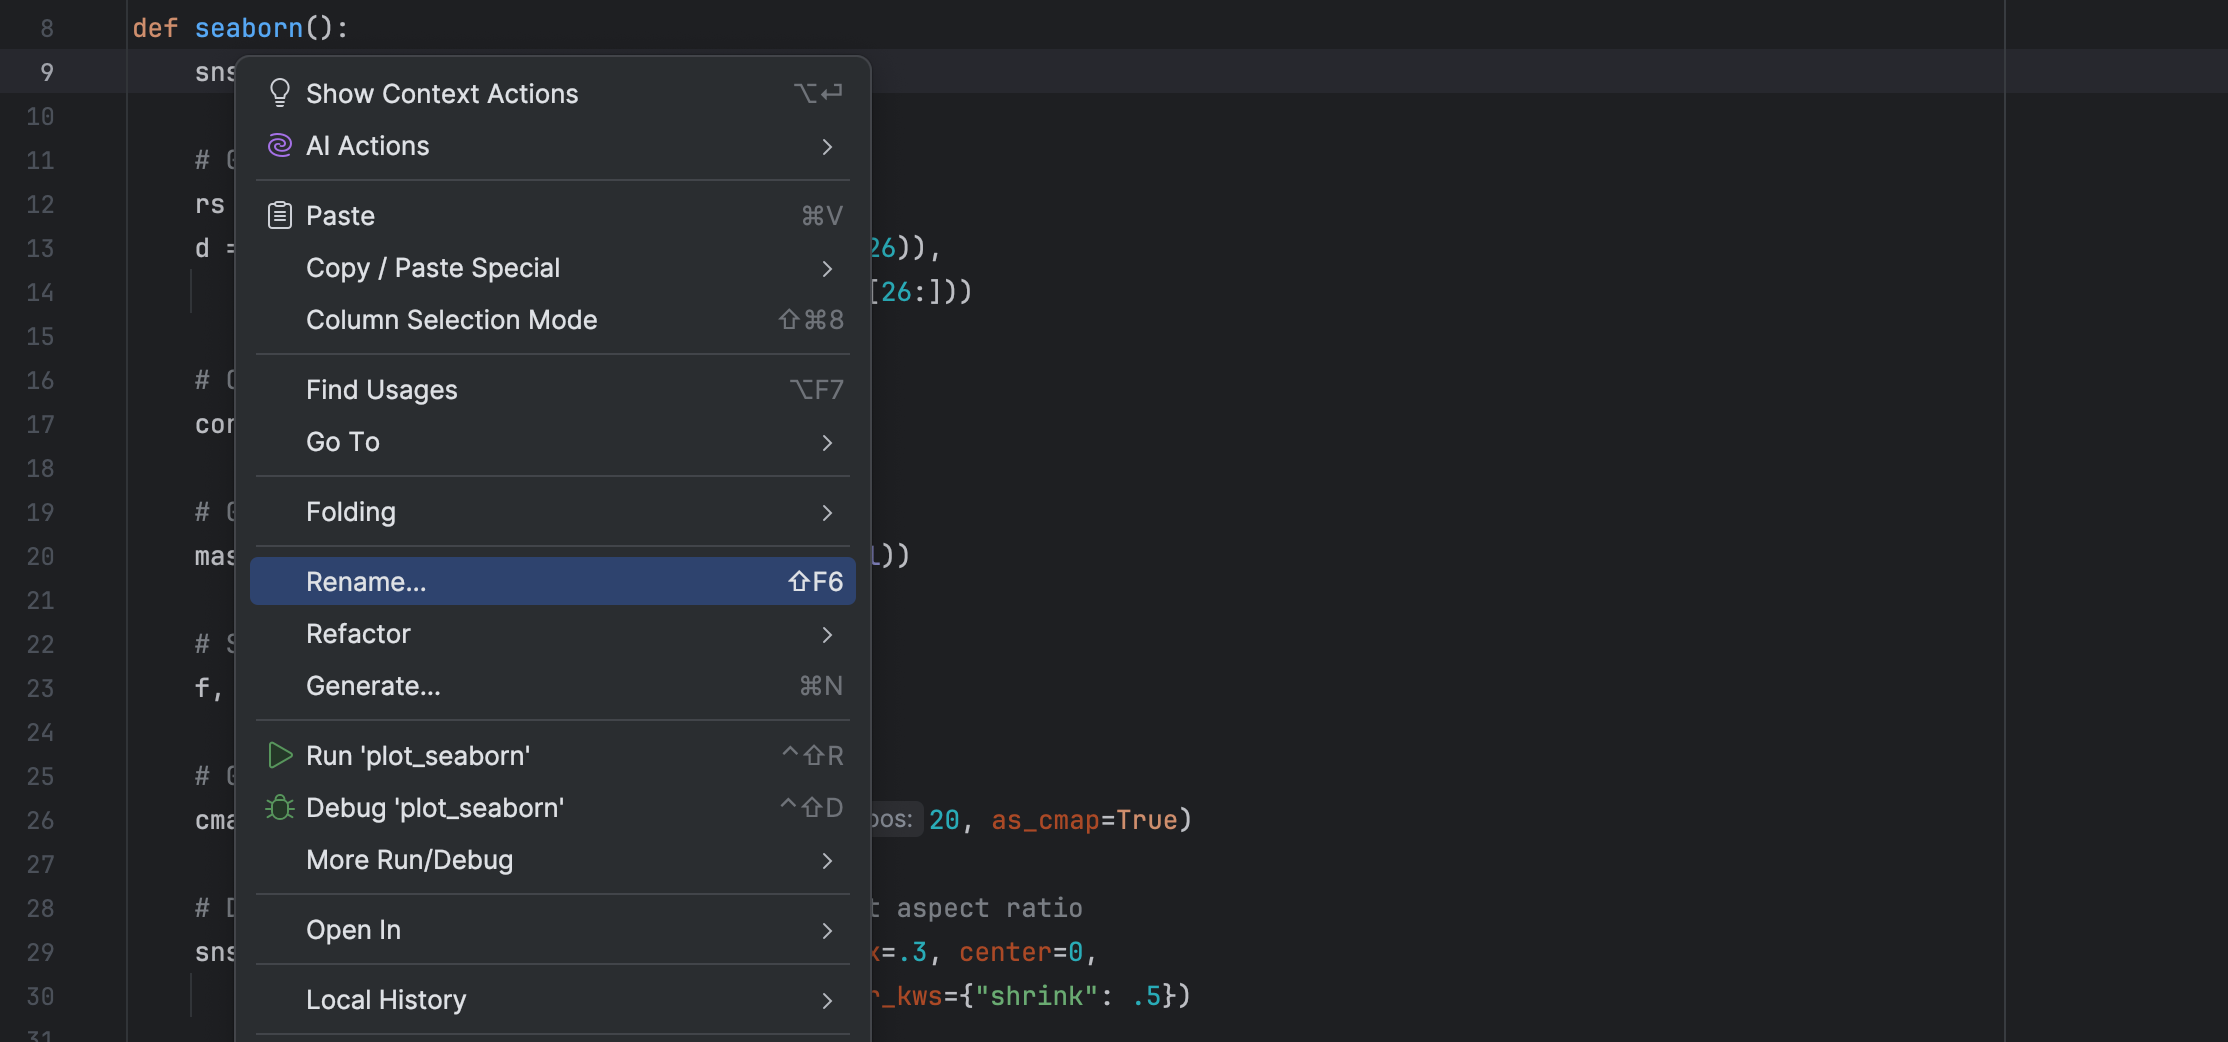This screenshot has width=2228, height=1042.
Task: Expand the Folding submenu
Action: click(x=827, y=513)
